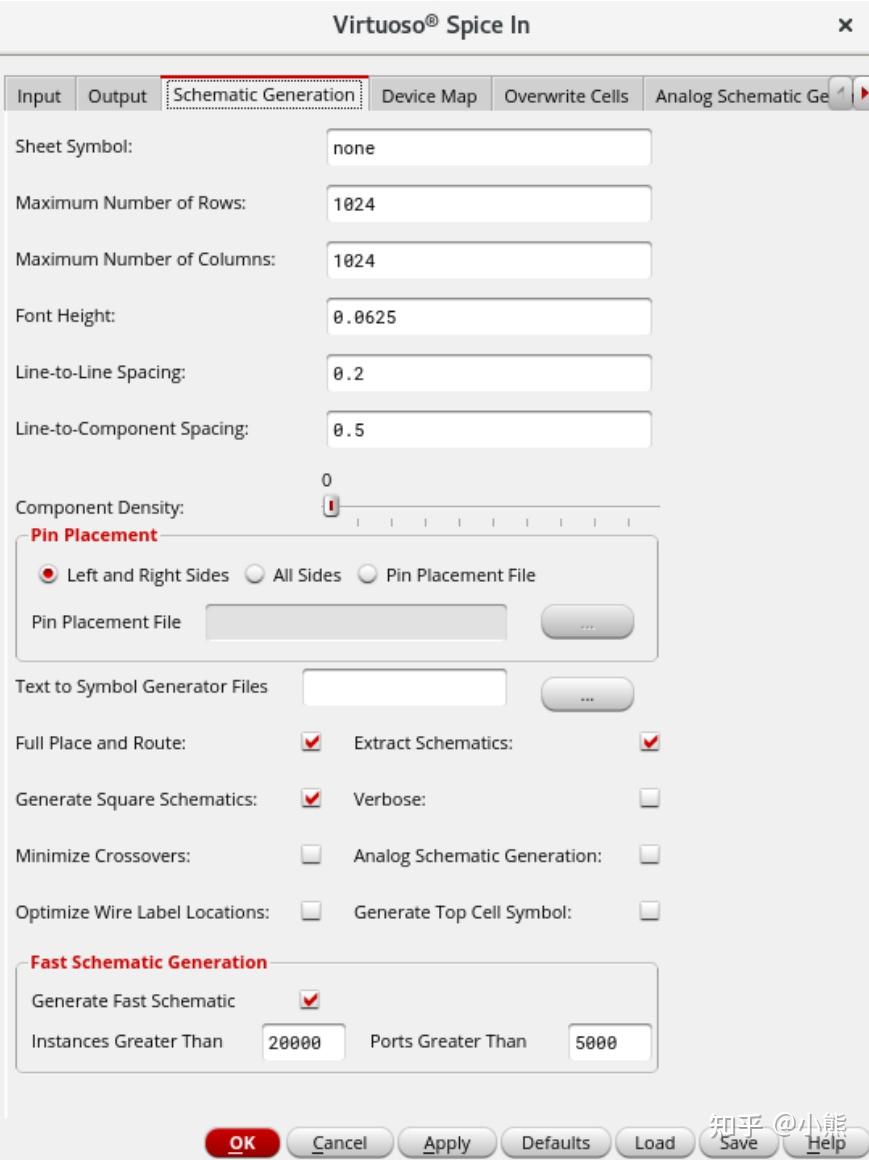Close the Spice In dialog
Screen dimensions: 869x1160
click(x=845, y=26)
